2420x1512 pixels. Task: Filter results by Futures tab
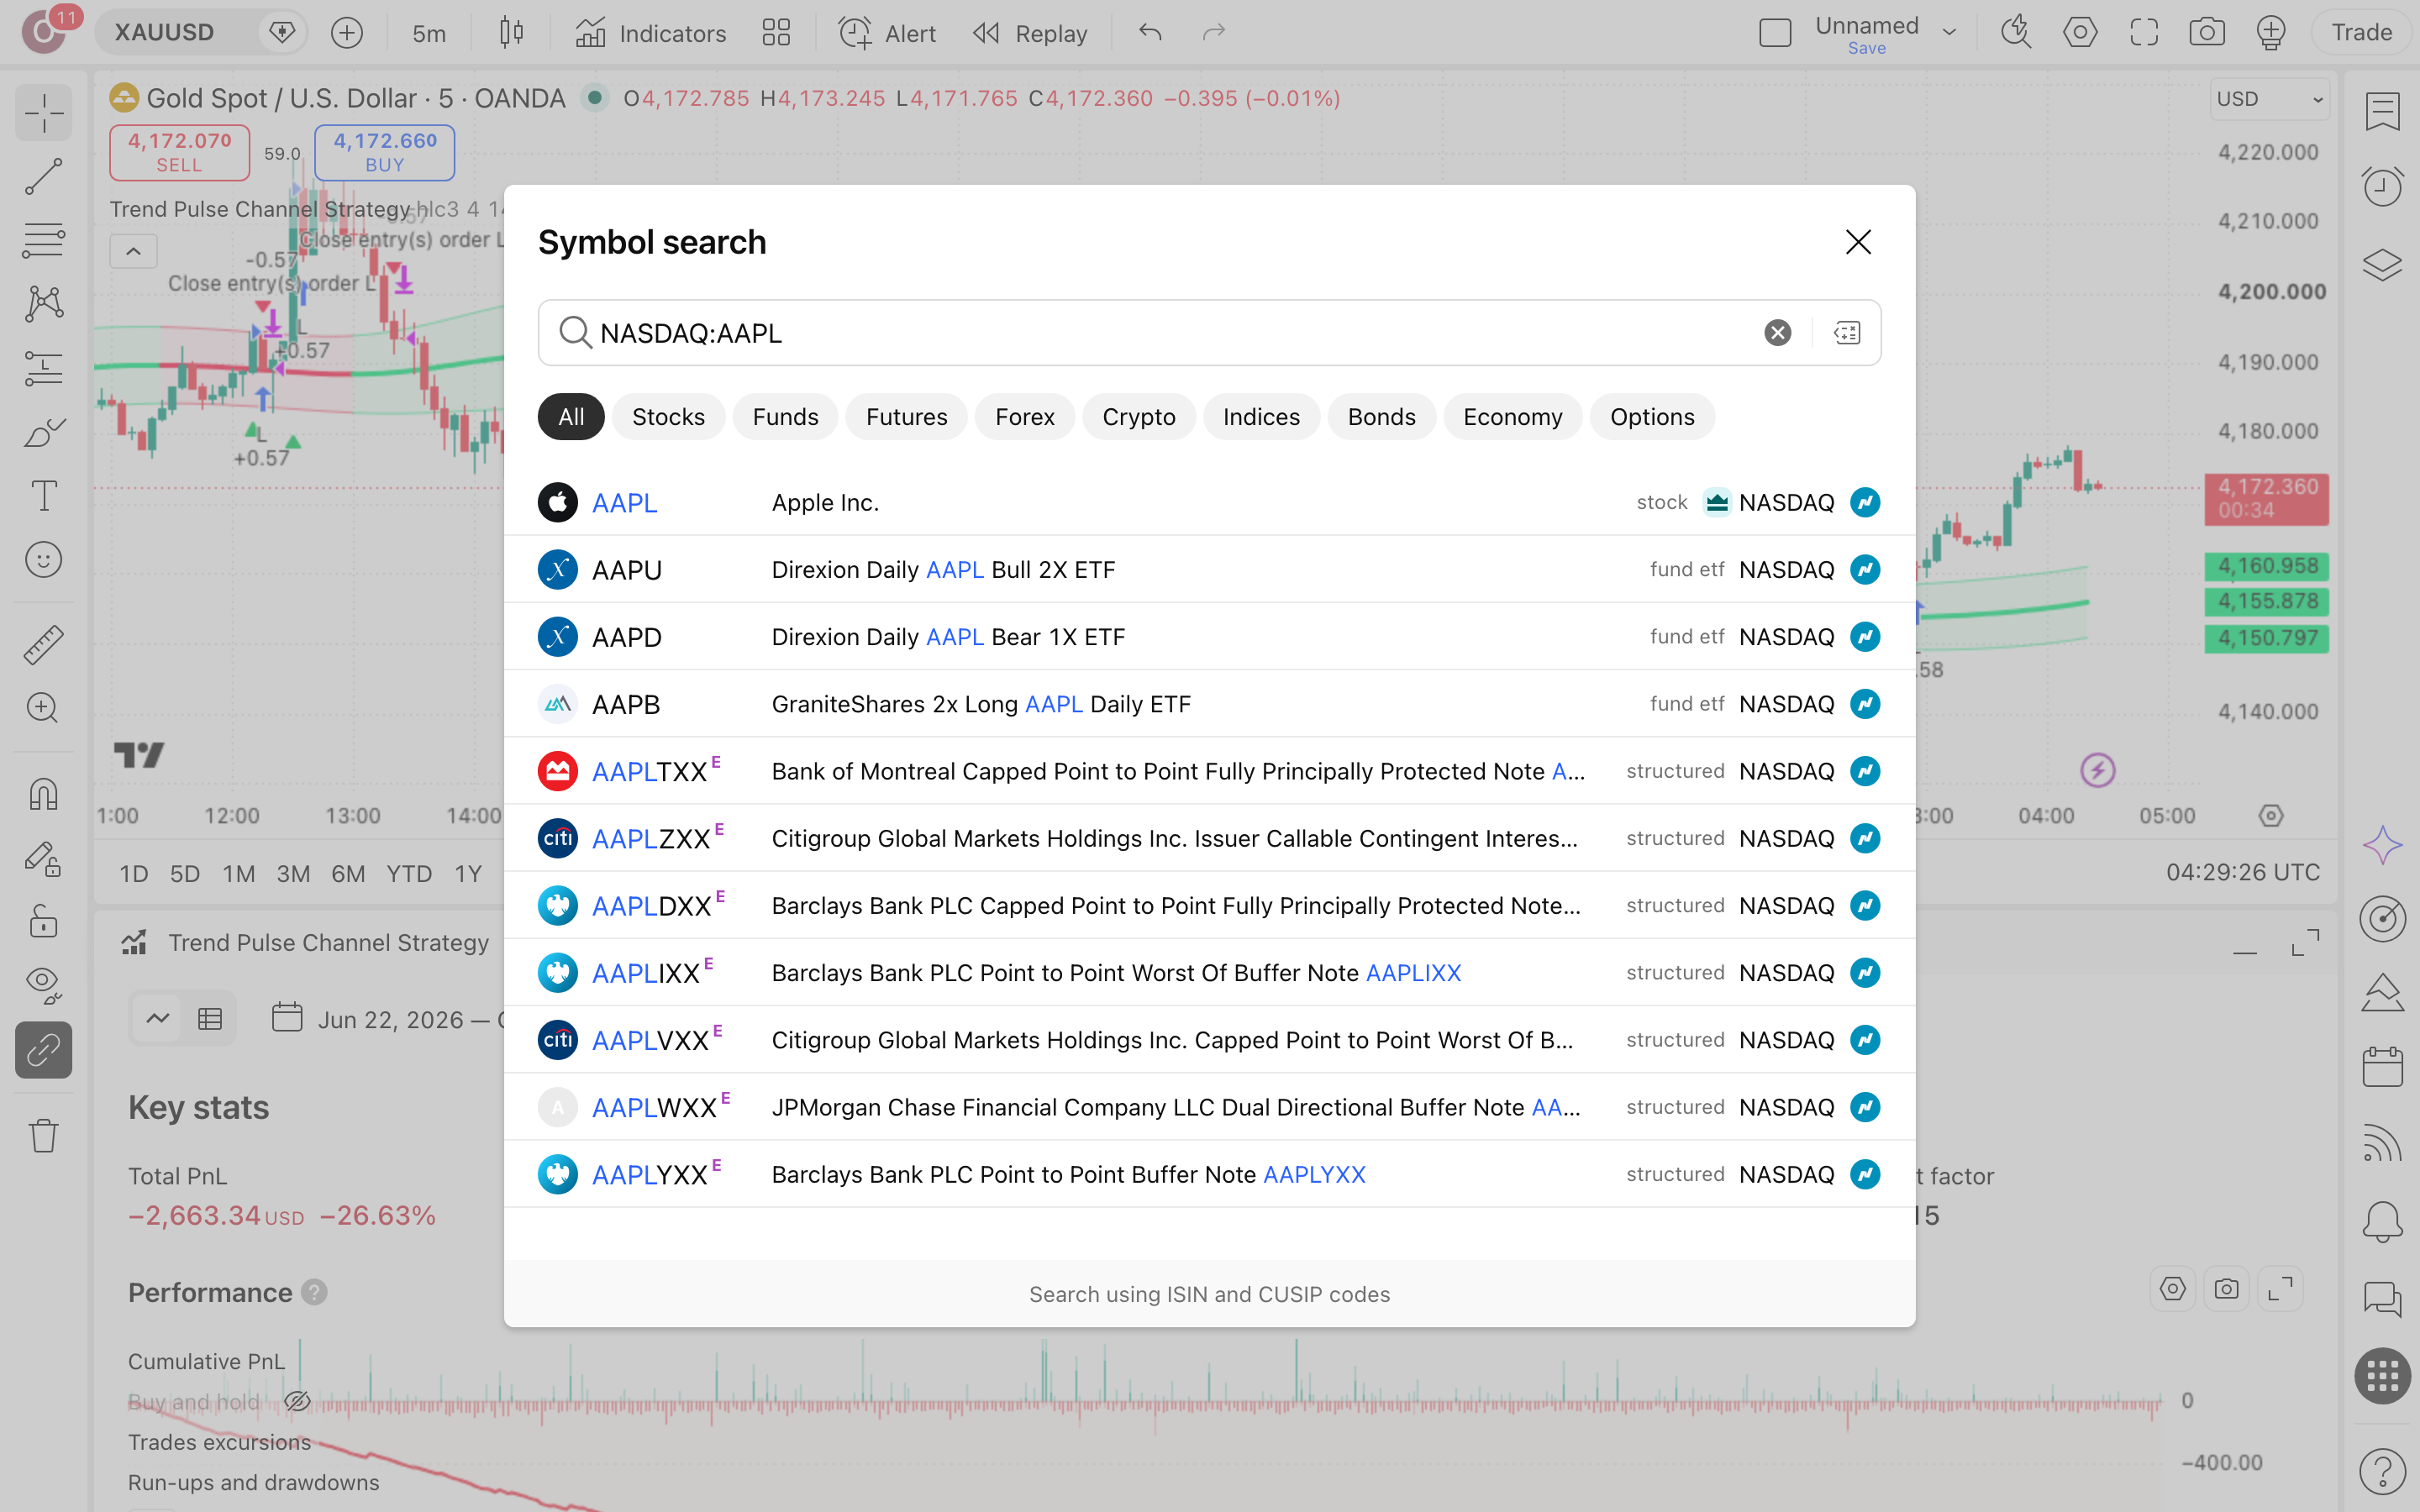906,417
